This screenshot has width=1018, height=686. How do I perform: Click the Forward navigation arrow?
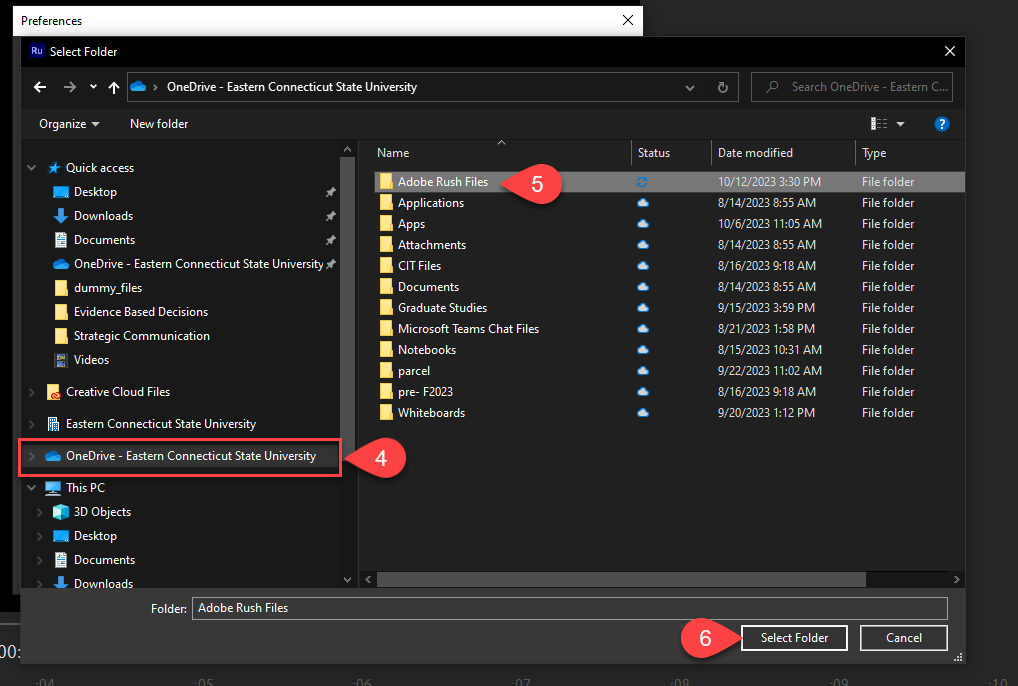(69, 87)
